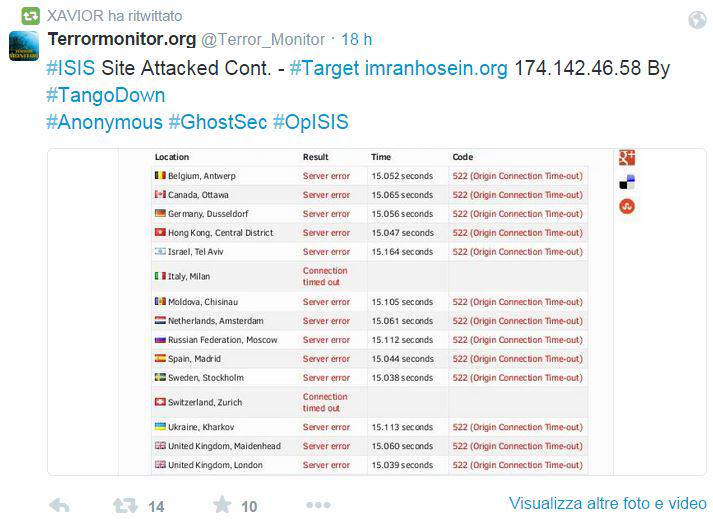Screen dimensions: 713x522
Task: Click the globe icon at top right
Action: [x=697, y=20]
